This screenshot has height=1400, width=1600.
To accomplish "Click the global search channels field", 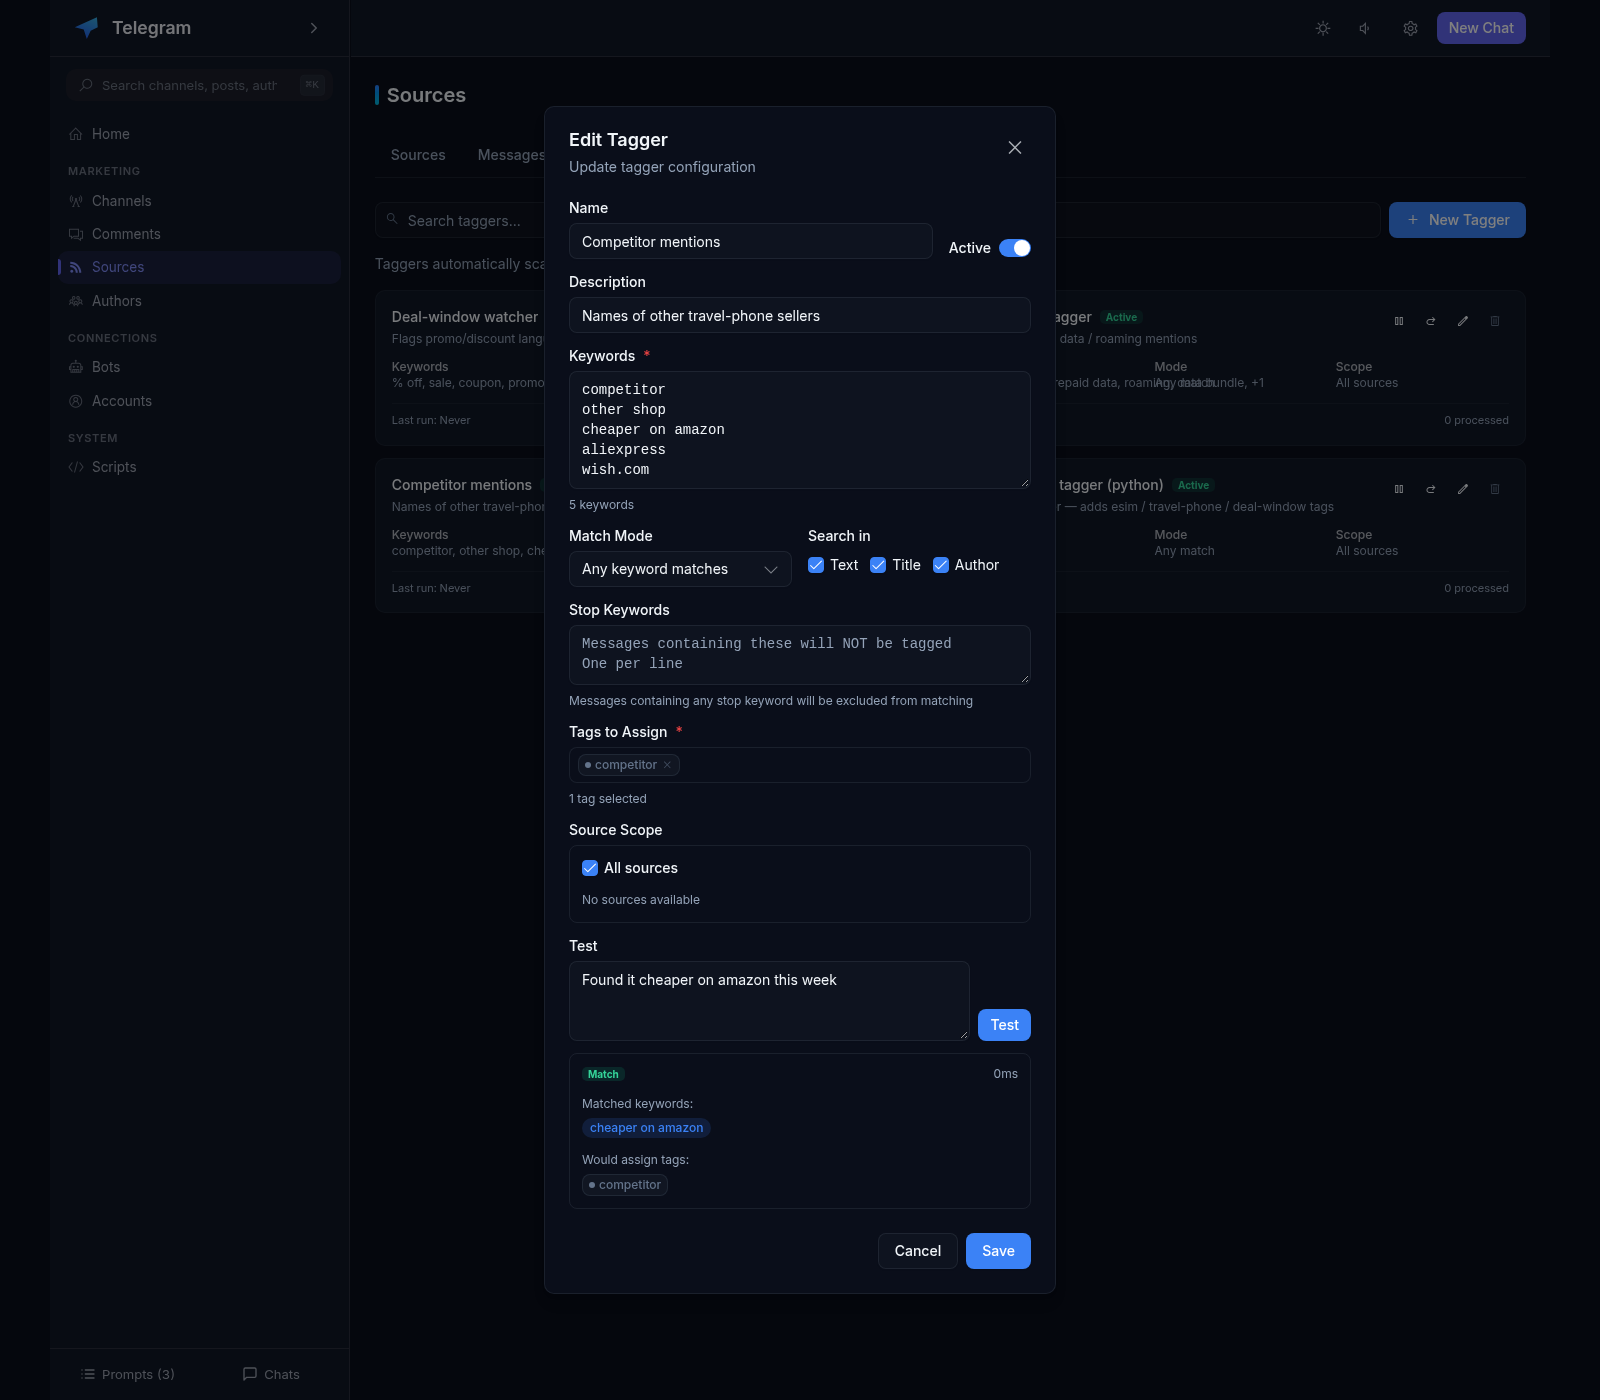I will [x=200, y=85].
